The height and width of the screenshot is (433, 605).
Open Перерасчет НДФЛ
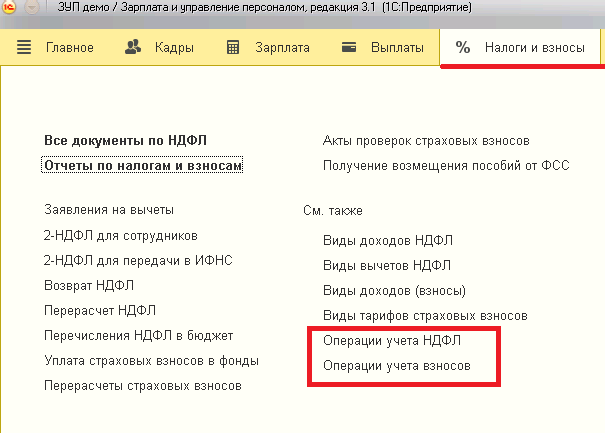point(100,311)
